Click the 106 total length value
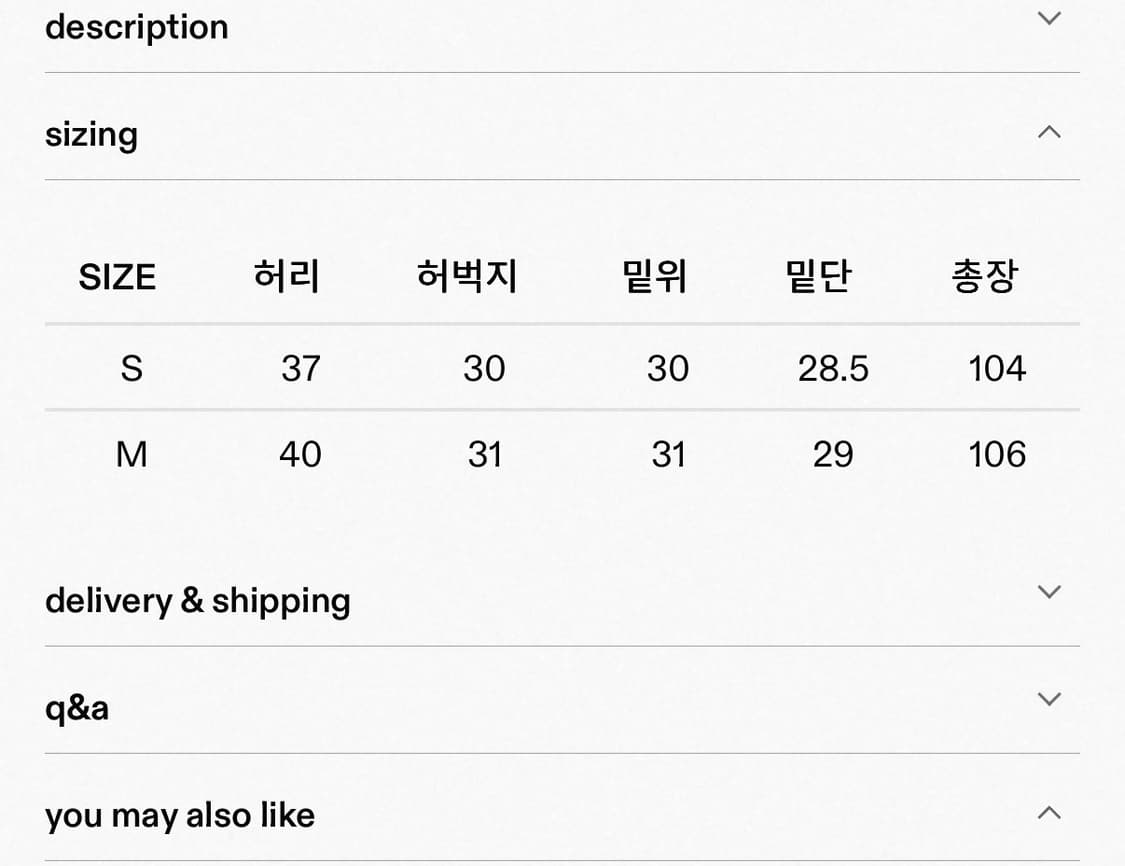The image size is (1125, 866). click(x=997, y=455)
